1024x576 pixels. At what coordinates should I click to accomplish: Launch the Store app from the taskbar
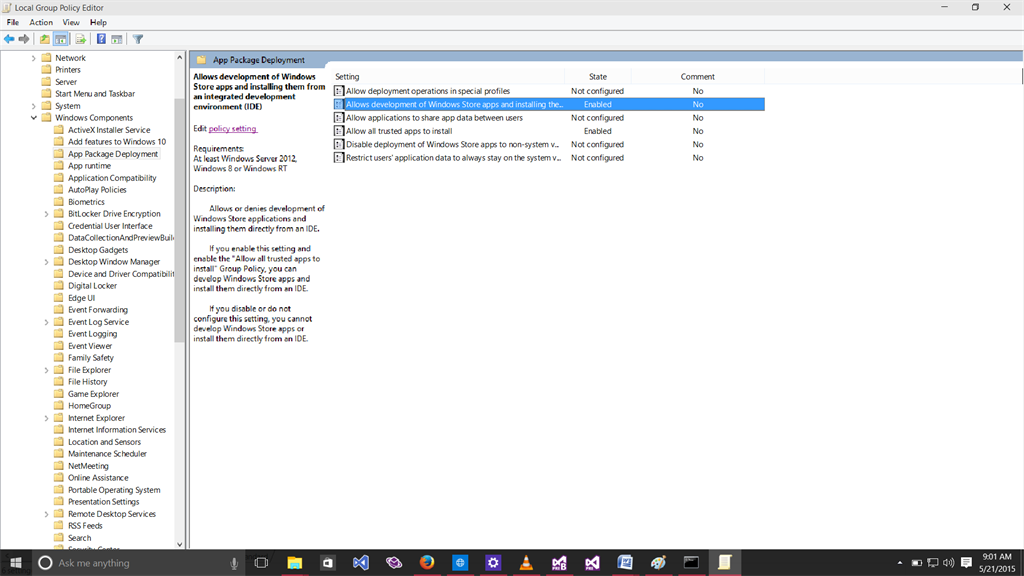pos(328,562)
